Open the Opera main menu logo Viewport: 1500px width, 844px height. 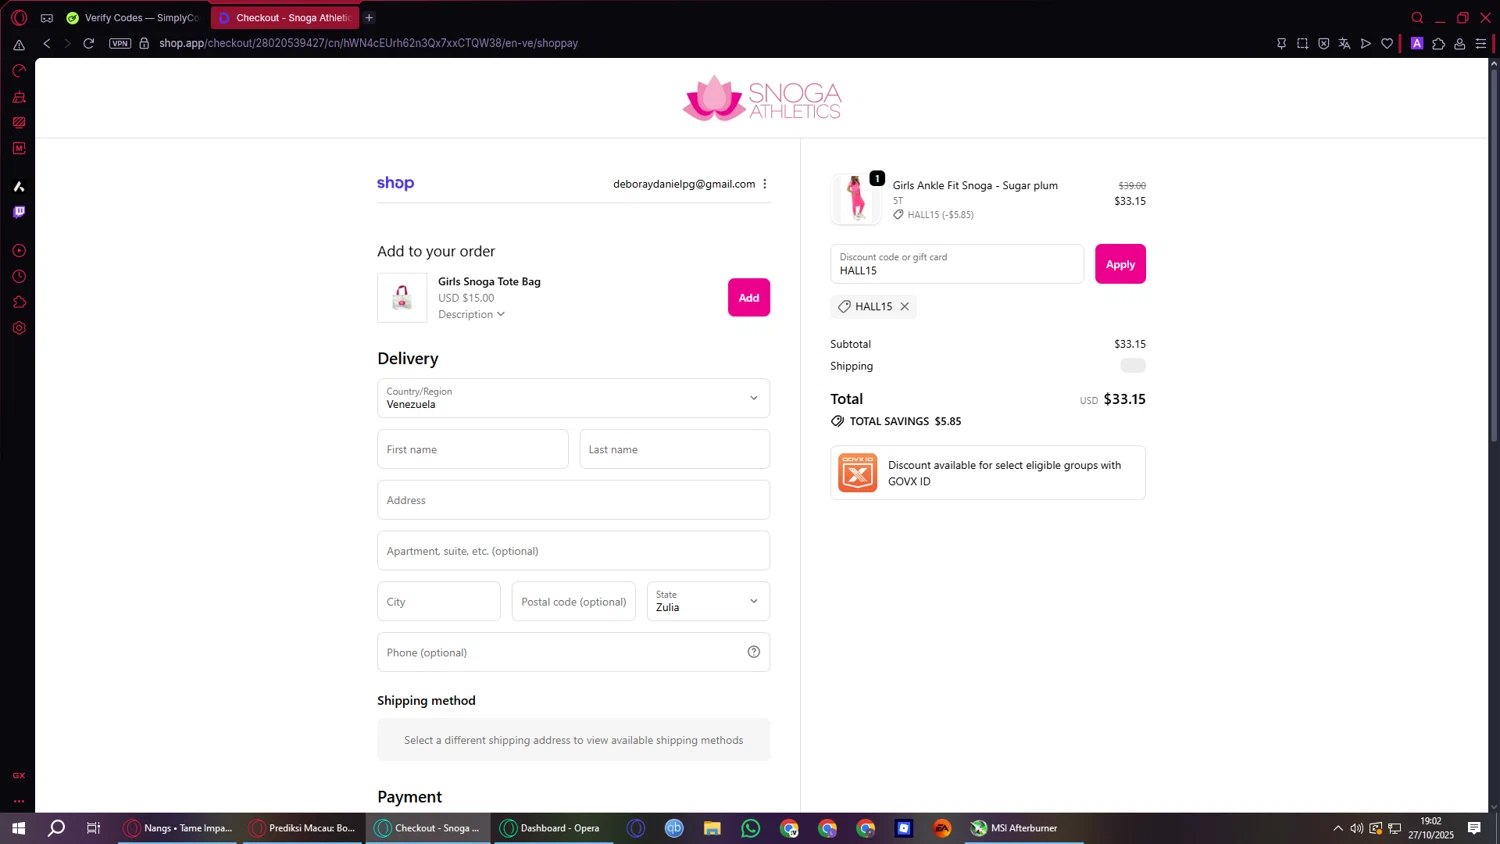[x=19, y=18]
